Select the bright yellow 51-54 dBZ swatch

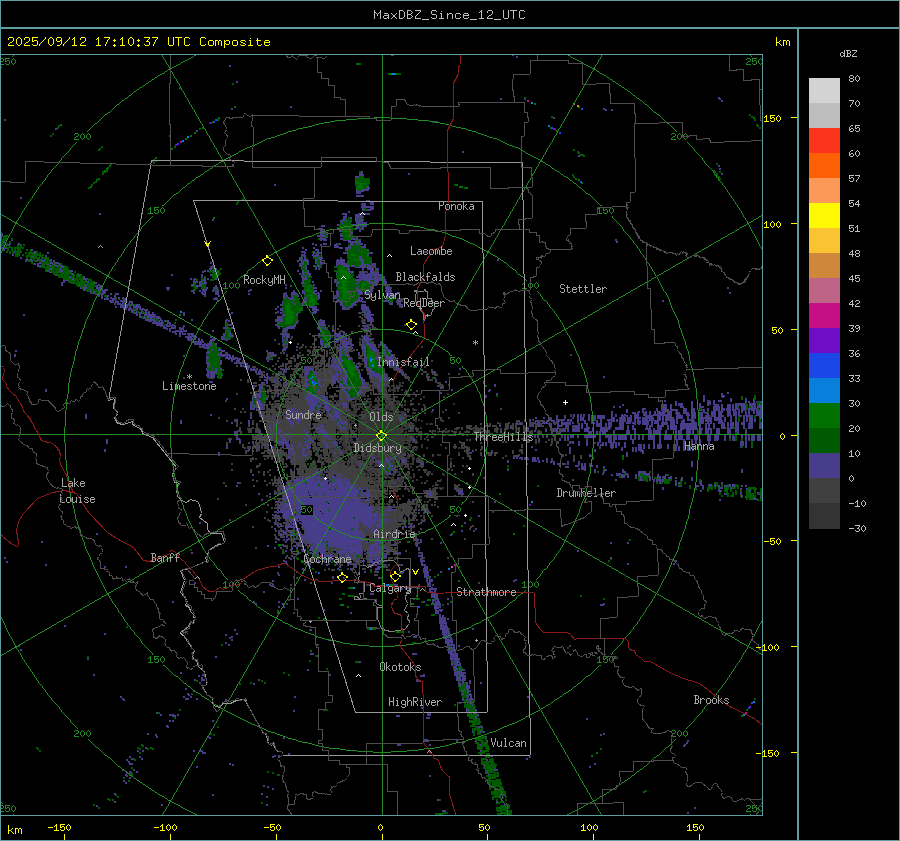824,215
